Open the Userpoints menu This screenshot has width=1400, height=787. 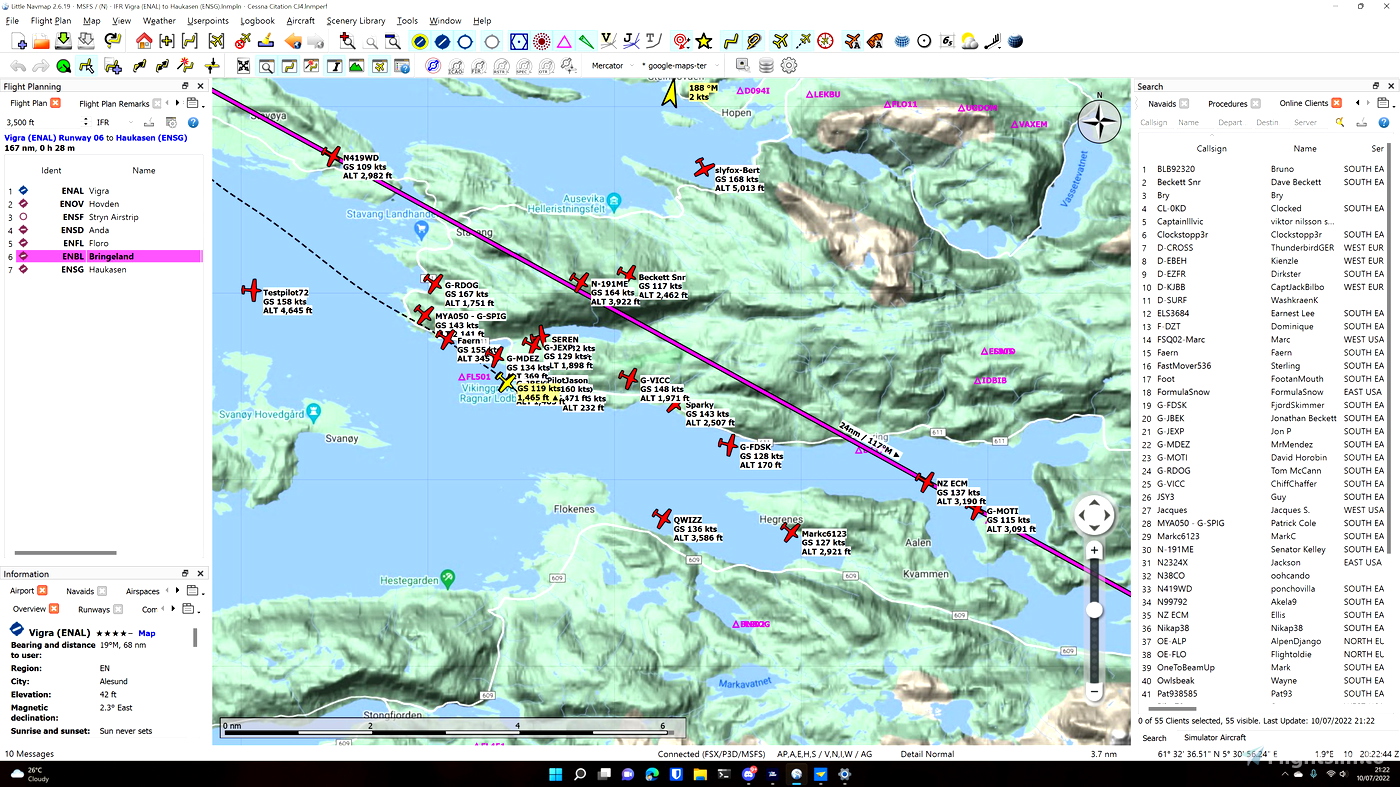pos(207,20)
